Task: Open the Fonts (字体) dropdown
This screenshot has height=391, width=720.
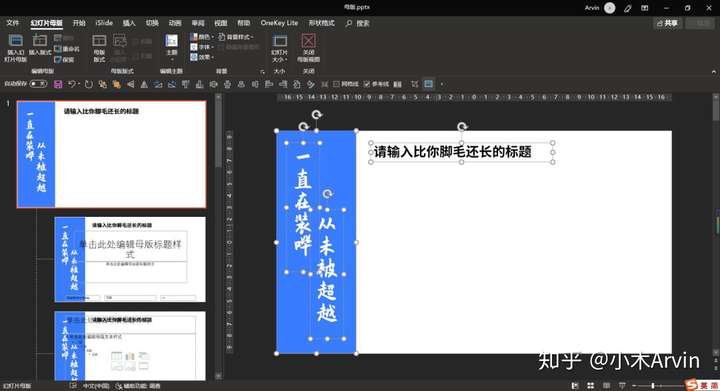Action: [x=202, y=47]
